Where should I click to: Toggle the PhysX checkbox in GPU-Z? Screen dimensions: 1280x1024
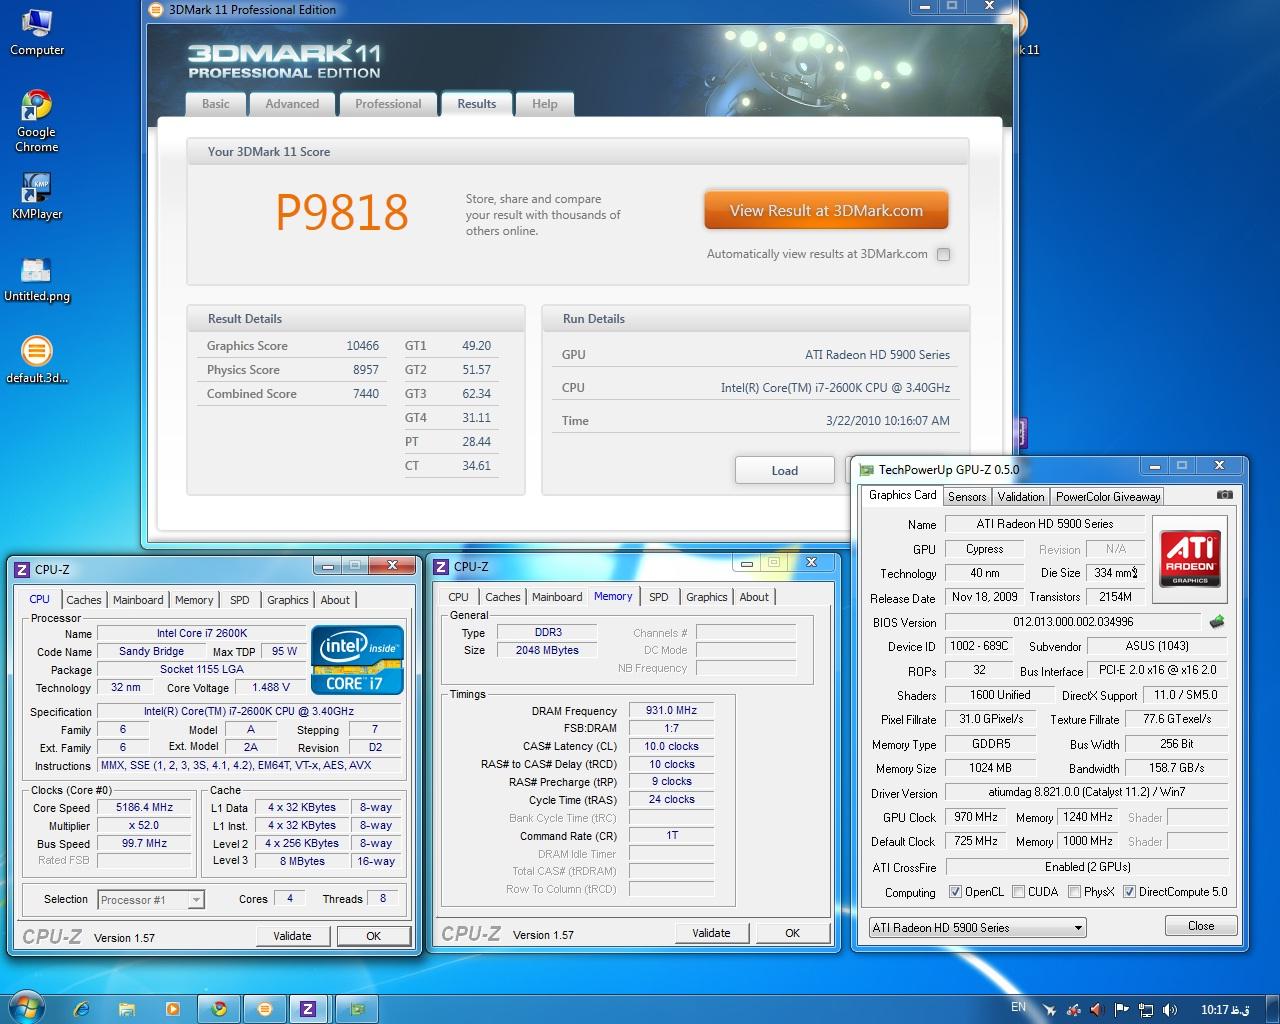[1074, 892]
